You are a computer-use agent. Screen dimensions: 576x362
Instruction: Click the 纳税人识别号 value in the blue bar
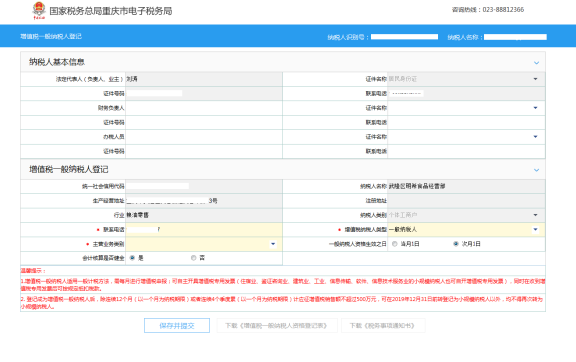coord(404,37)
